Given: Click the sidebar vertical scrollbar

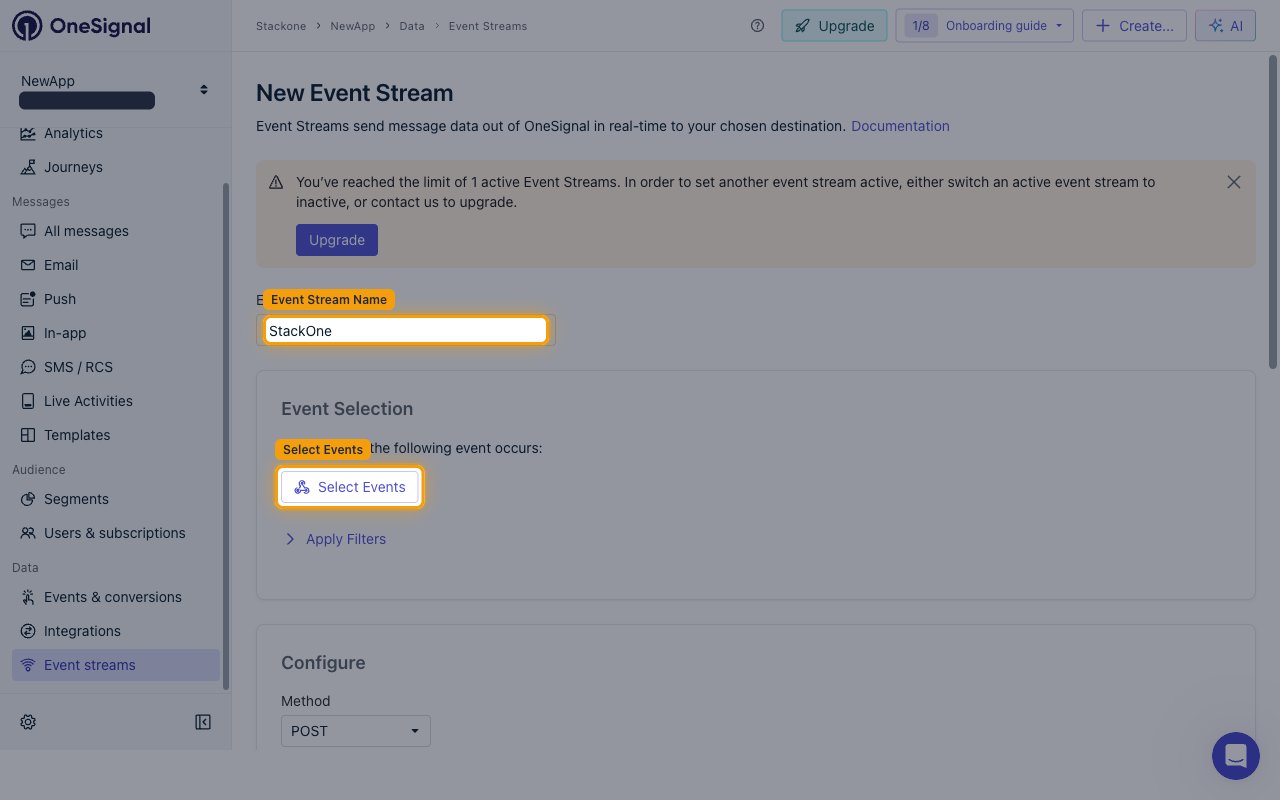Looking at the screenshot, I should tap(225, 436).
